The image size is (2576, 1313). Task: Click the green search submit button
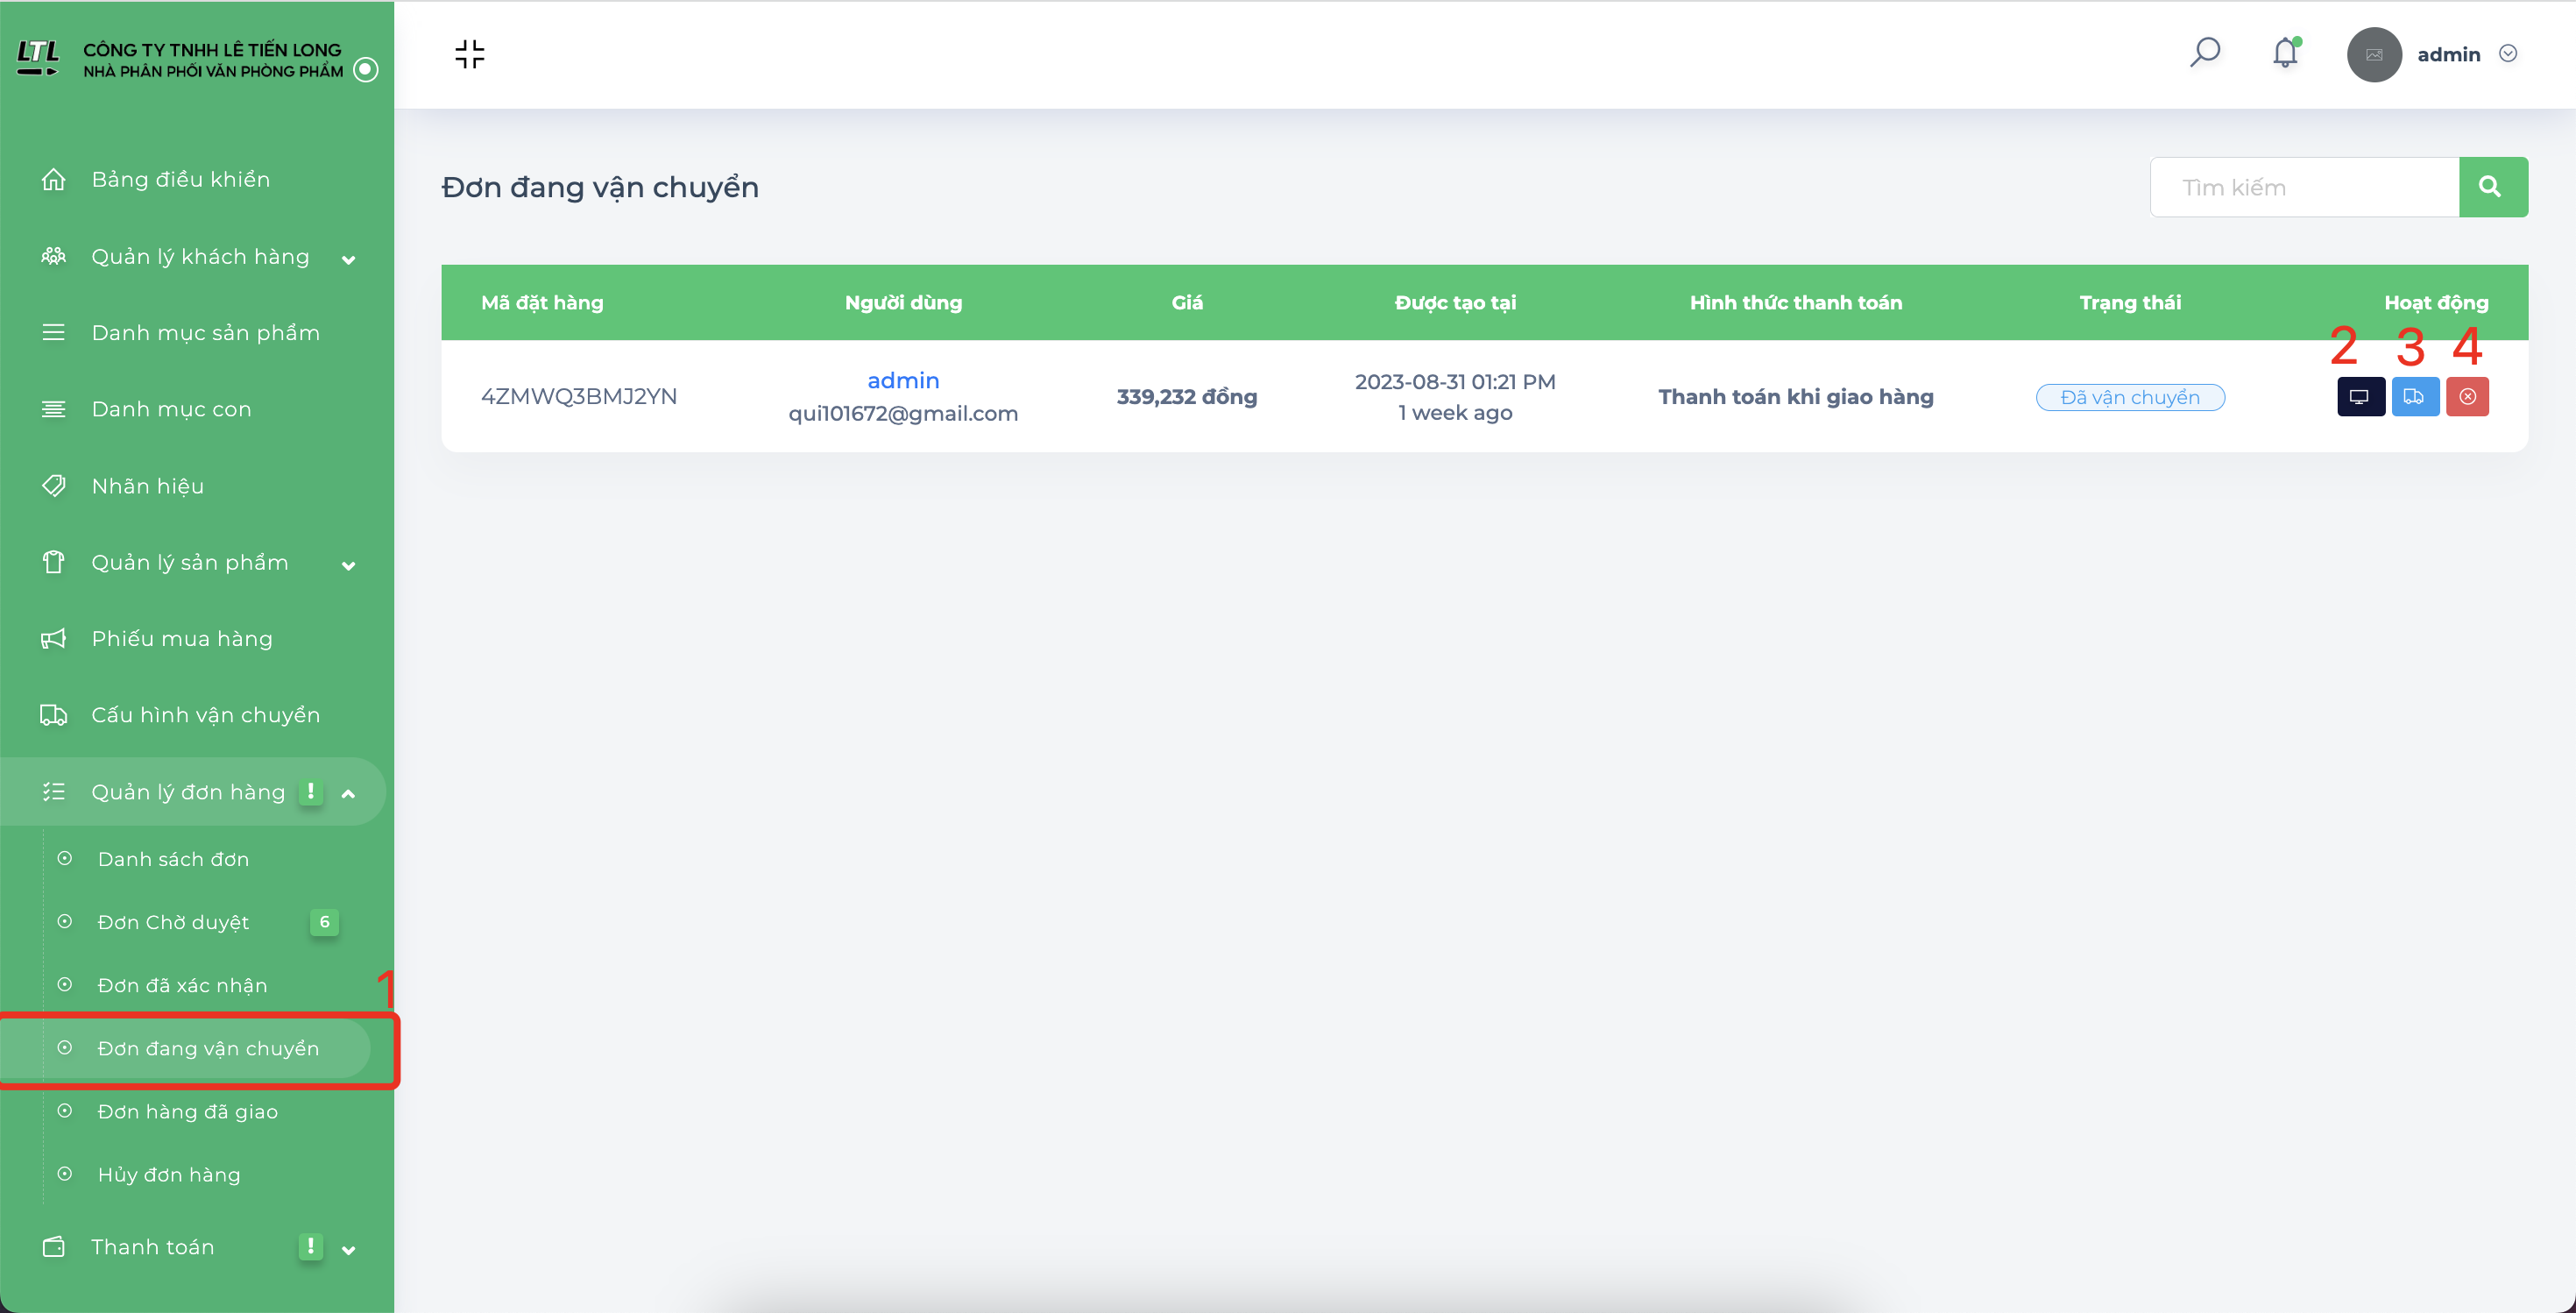point(2492,187)
